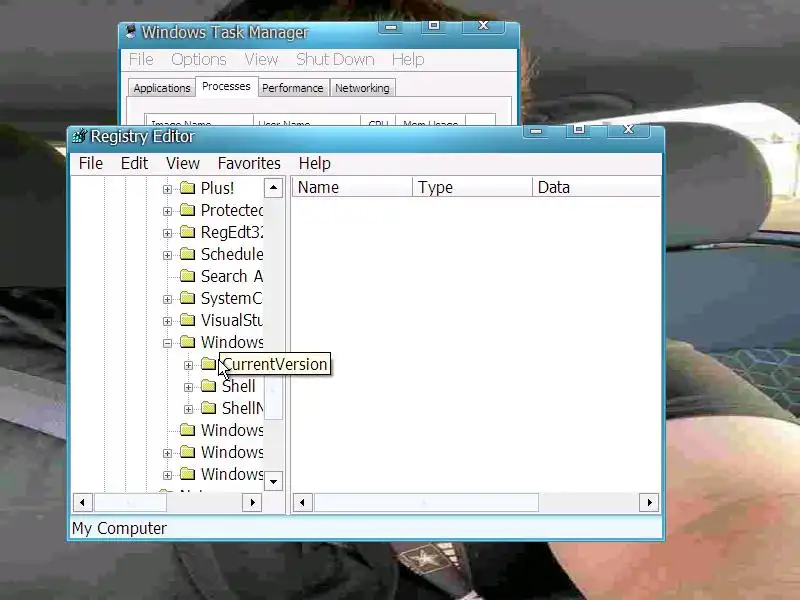Screen dimensions: 800x600
Task: Switch to the Networking tab in Task Manager
Action: pyautogui.click(x=362, y=88)
